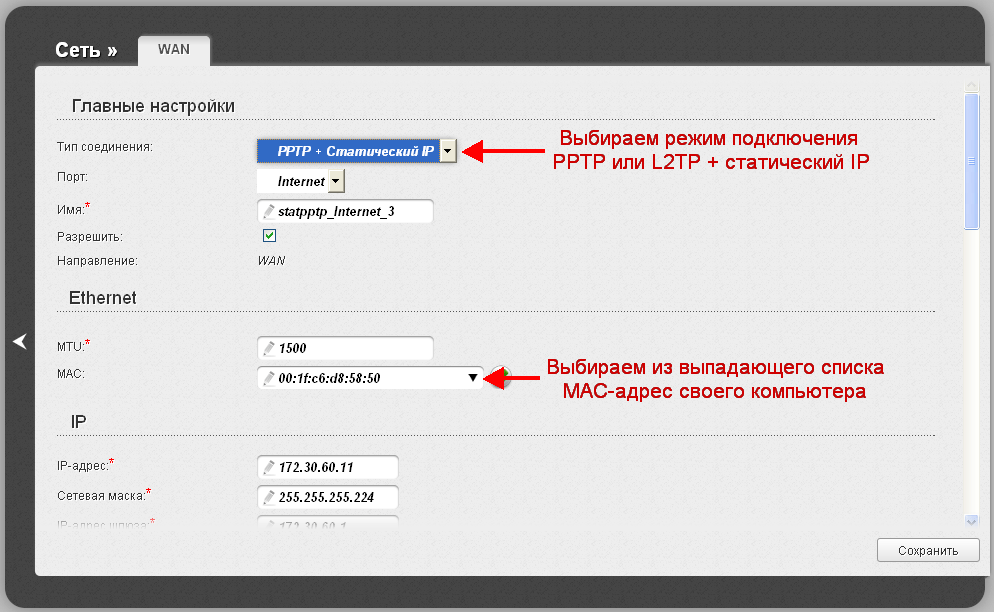Image resolution: width=994 pixels, height=612 pixels.
Task: Toggle the Разрешить checkbox
Action: click(268, 236)
